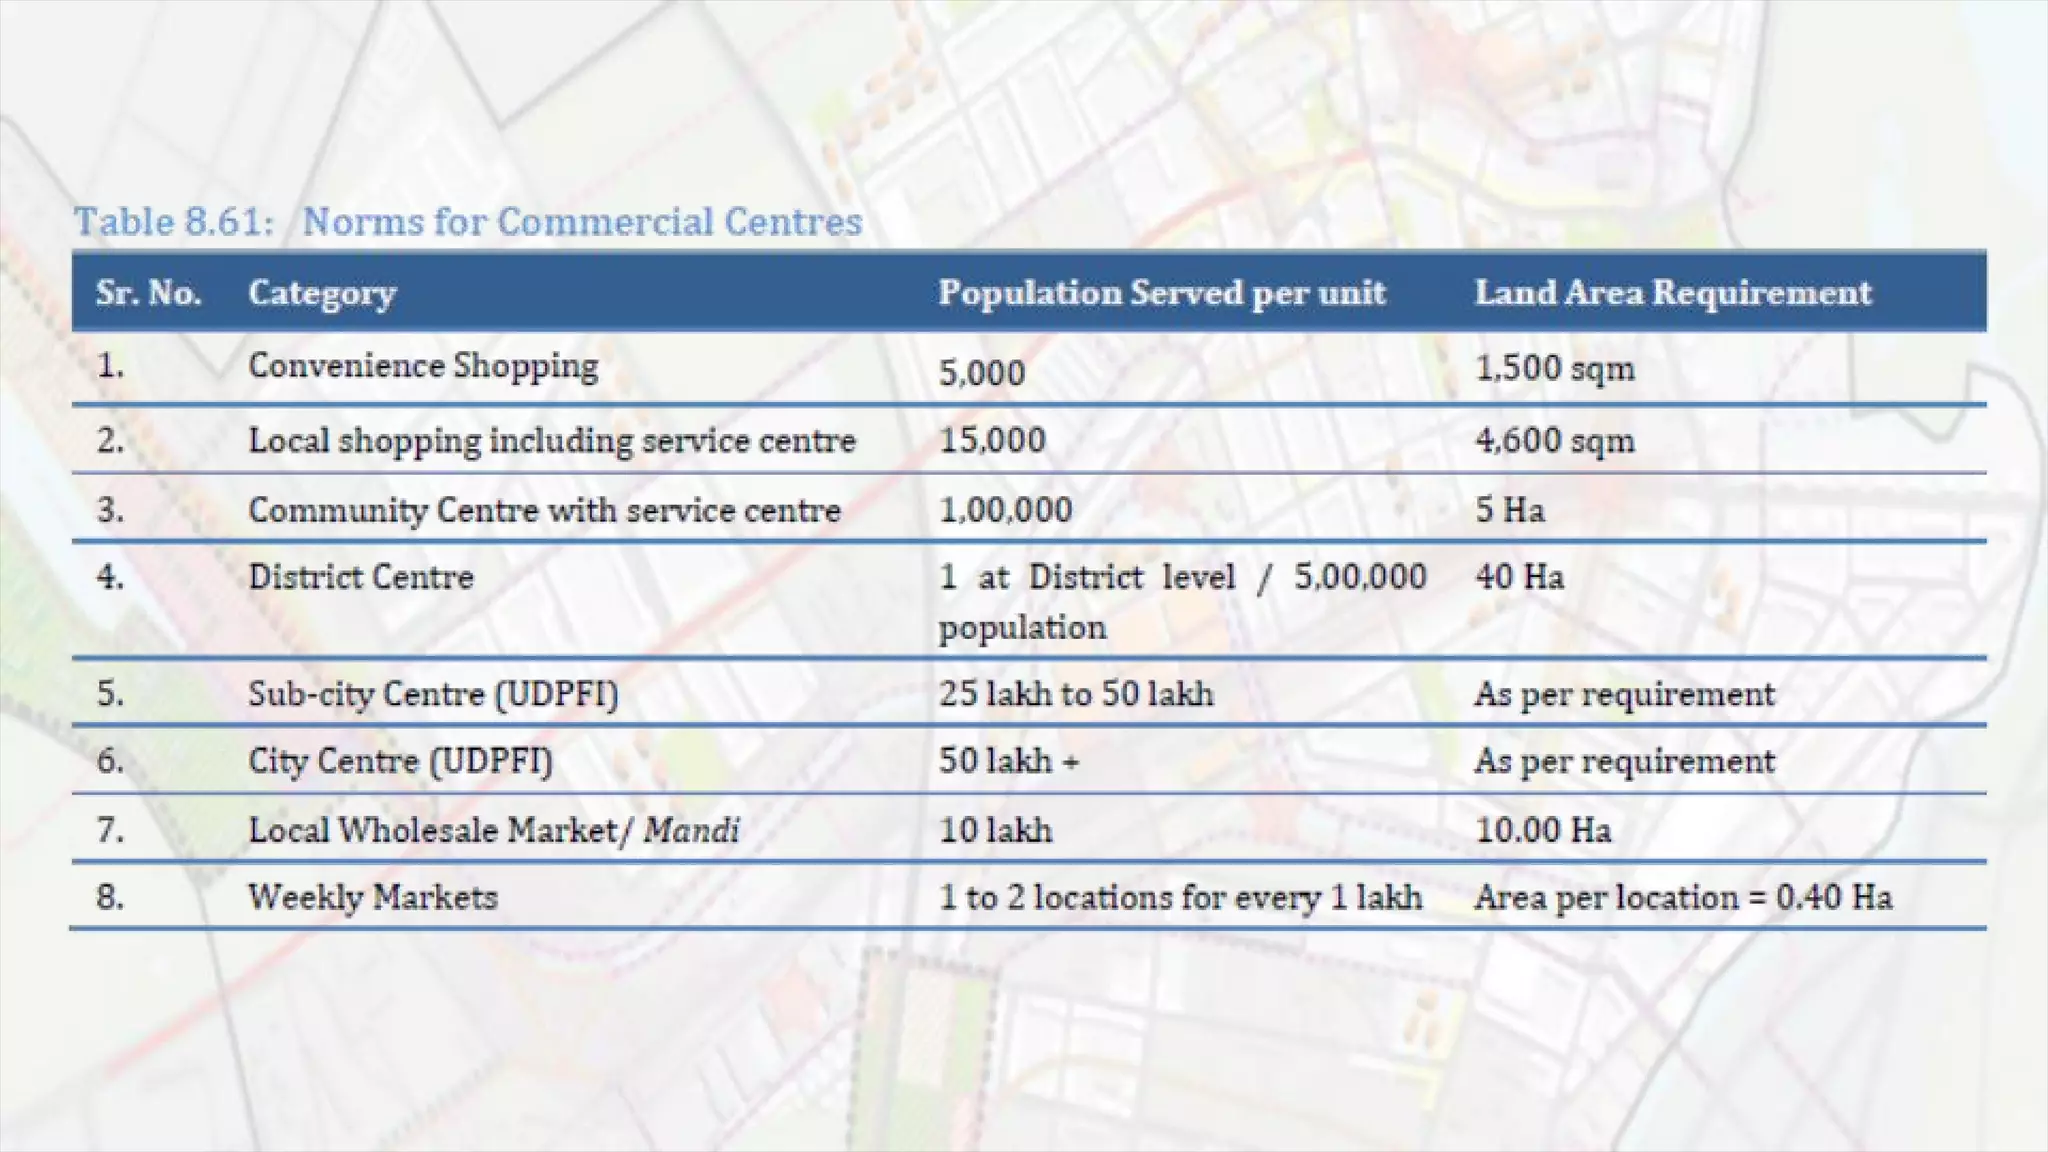
Task: Click the 'District Centre' category cell
Action: coord(360,577)
